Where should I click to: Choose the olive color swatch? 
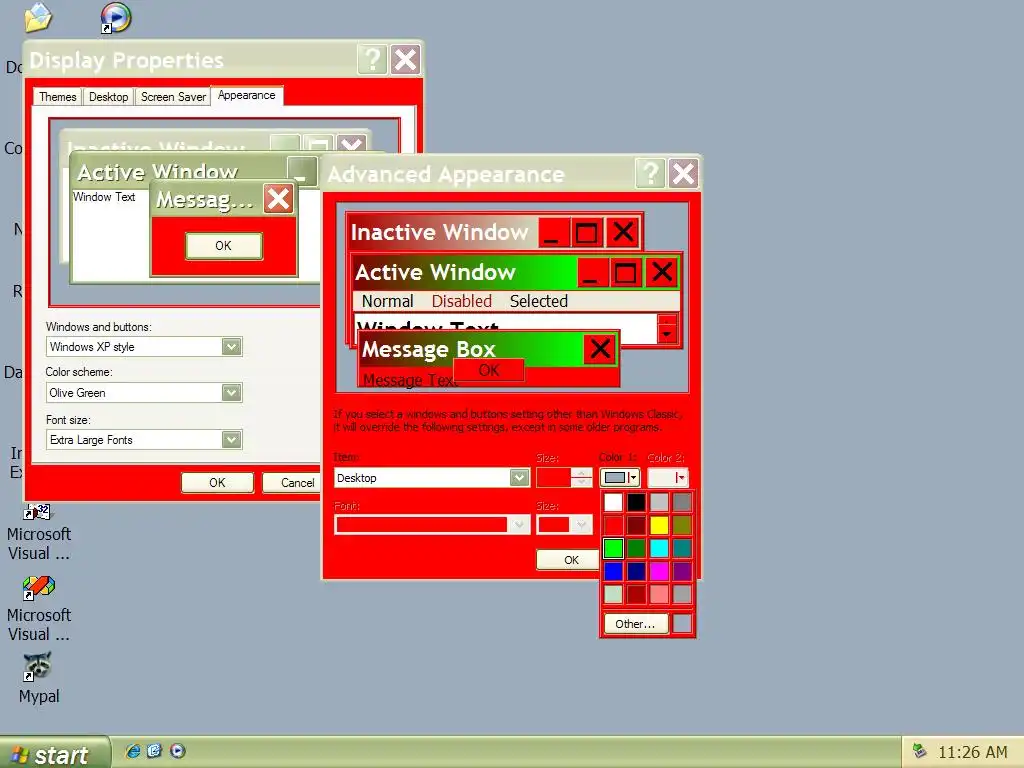tap(682, 525)
